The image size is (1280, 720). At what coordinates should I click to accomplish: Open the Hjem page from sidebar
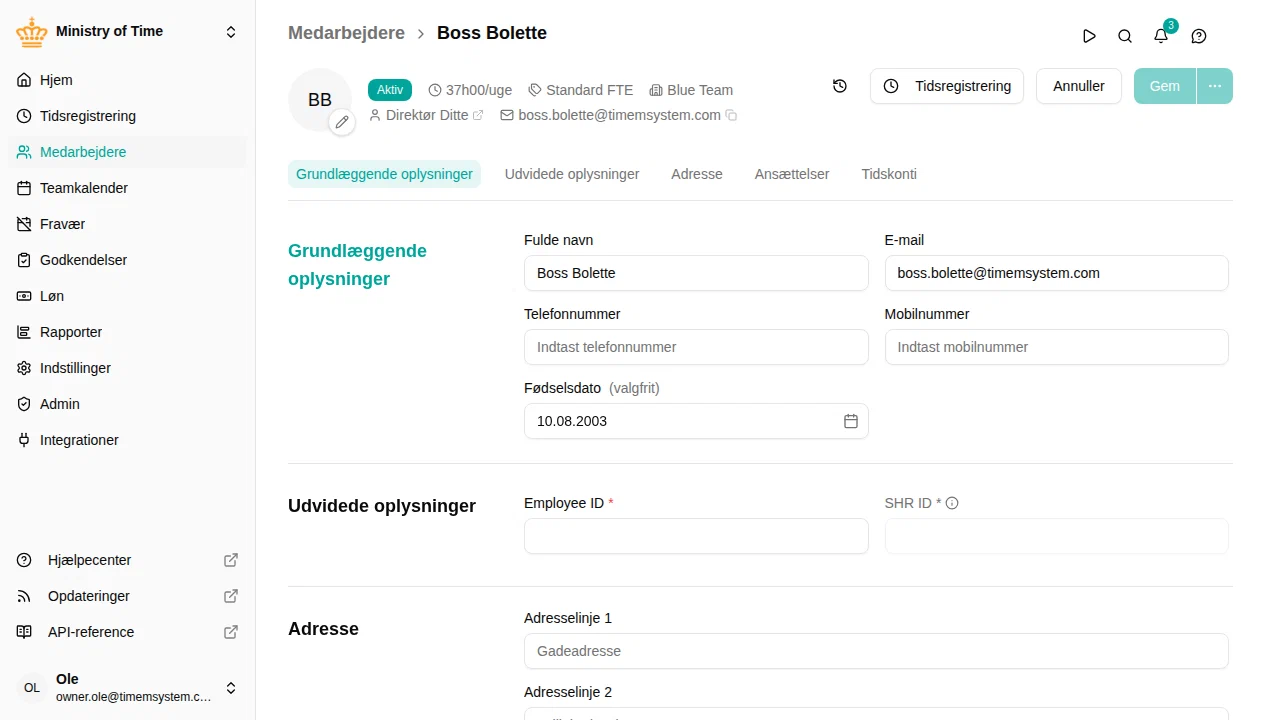(x=127, y=80)
